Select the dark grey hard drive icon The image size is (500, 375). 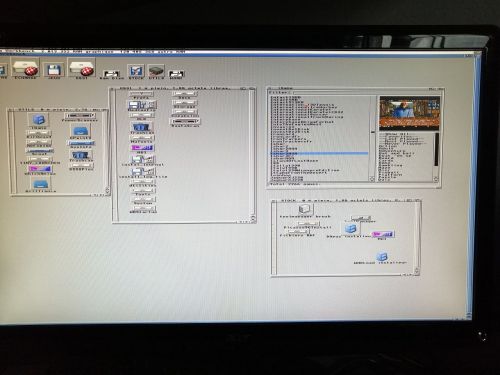point(156,71)
